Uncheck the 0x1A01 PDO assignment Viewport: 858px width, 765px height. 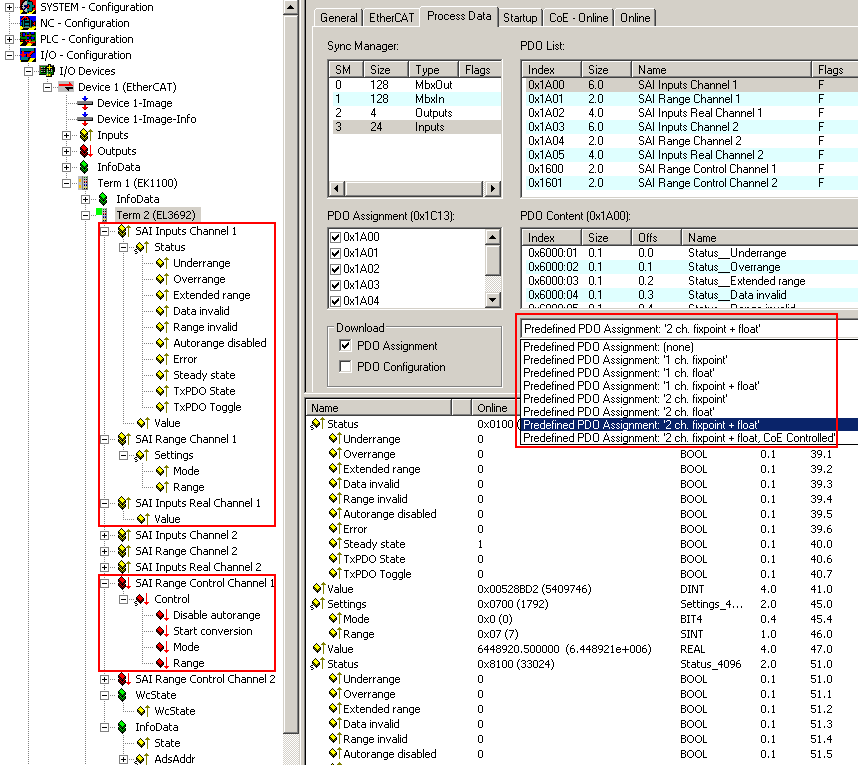pyautogui.click(x=335, y=253)
